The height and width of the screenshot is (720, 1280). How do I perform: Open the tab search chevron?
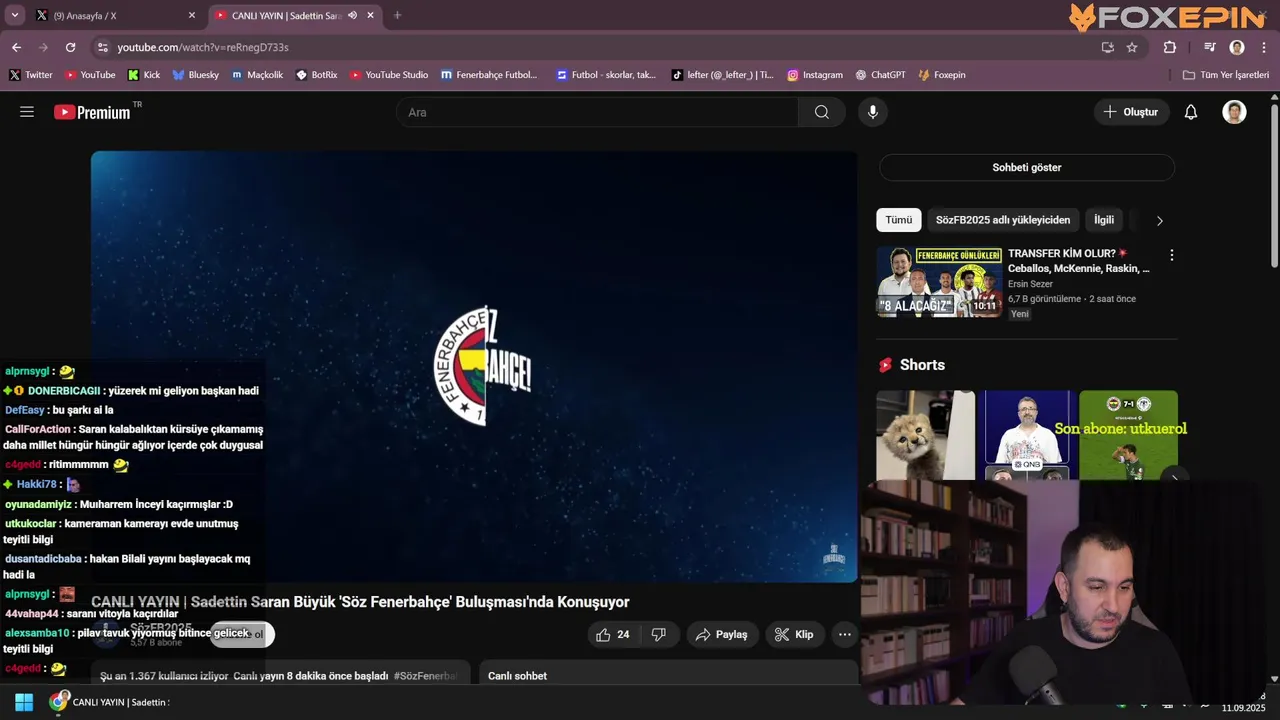[x=15, y=15]
